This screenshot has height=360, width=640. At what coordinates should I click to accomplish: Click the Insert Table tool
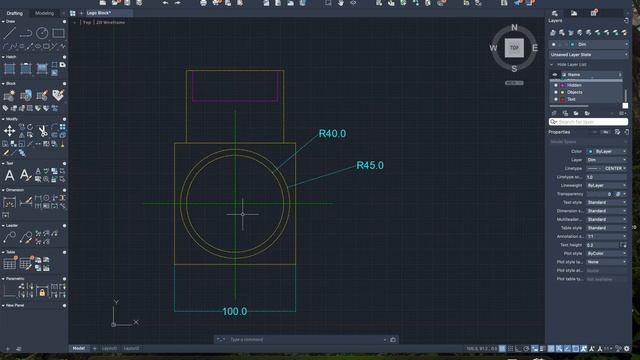tap(9, 264)
